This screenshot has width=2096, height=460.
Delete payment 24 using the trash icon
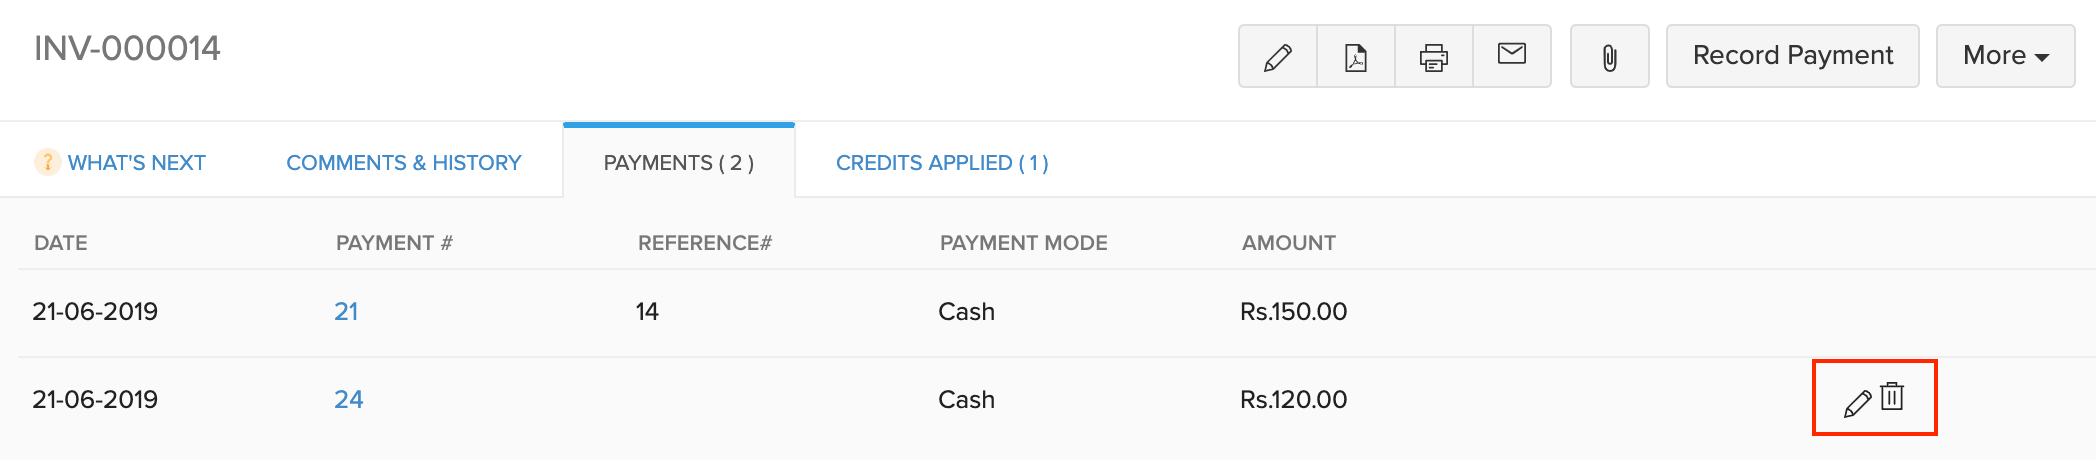[1892, 397]
